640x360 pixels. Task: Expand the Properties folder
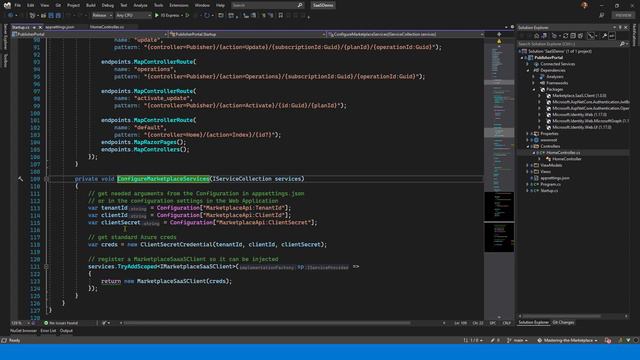(x=528, y=133)
